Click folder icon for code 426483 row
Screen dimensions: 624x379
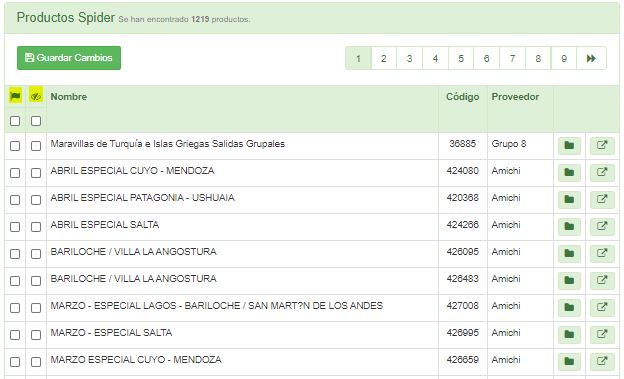[569, 281]
